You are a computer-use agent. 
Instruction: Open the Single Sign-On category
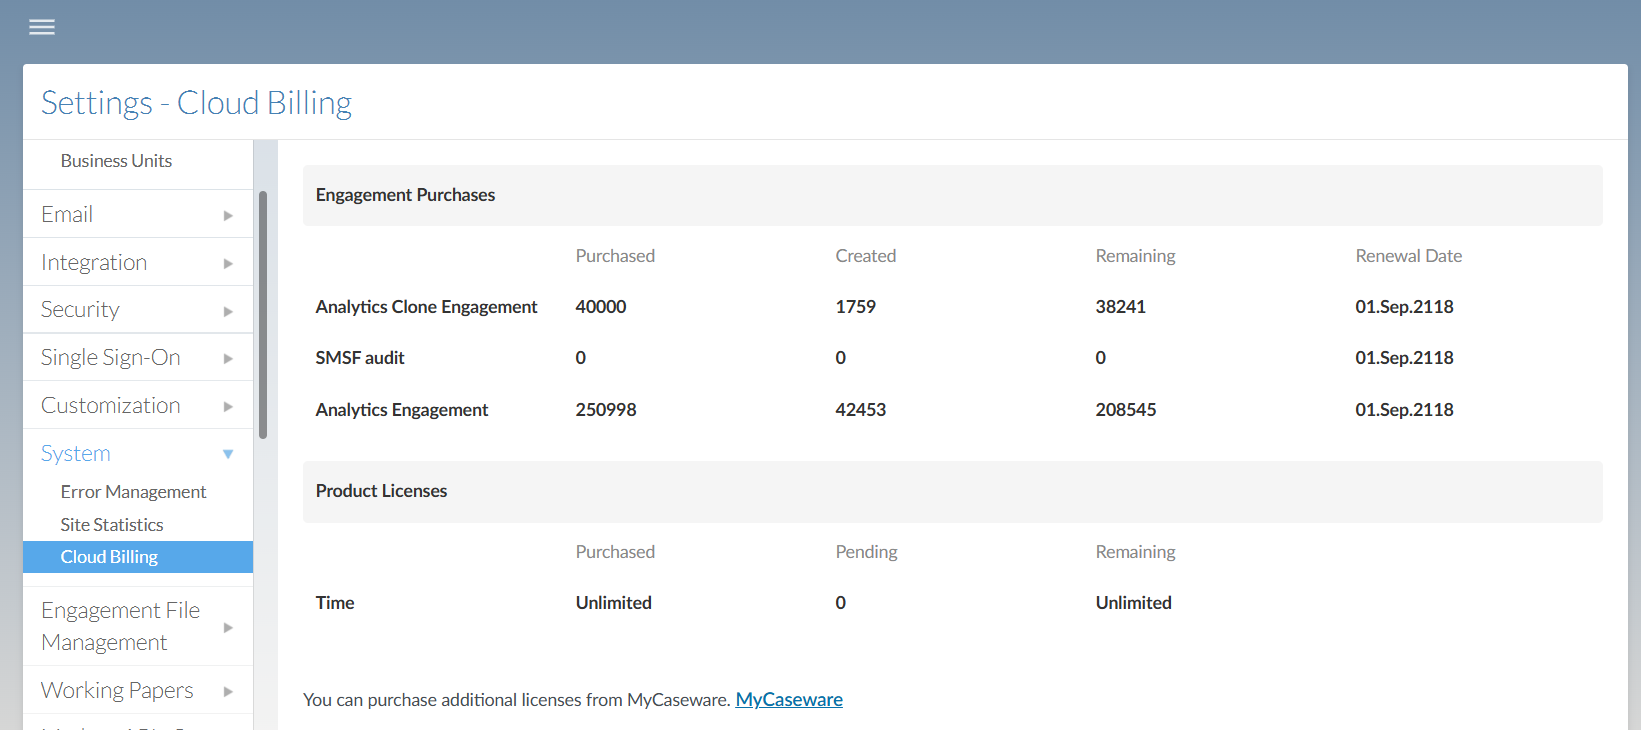click(111, 357)
